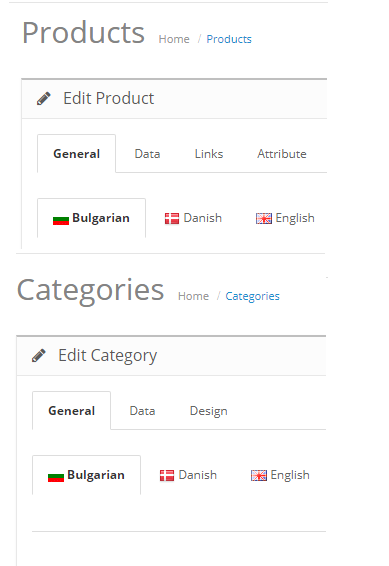
Task: Click the pencil icon beside Edit Category
Action: point(39,356)
